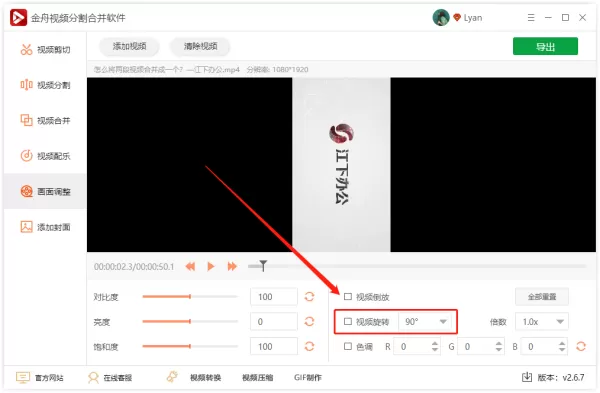The image size is (600, 393).
Task: Click the version download icon in footer
Action: click(527, 377)
